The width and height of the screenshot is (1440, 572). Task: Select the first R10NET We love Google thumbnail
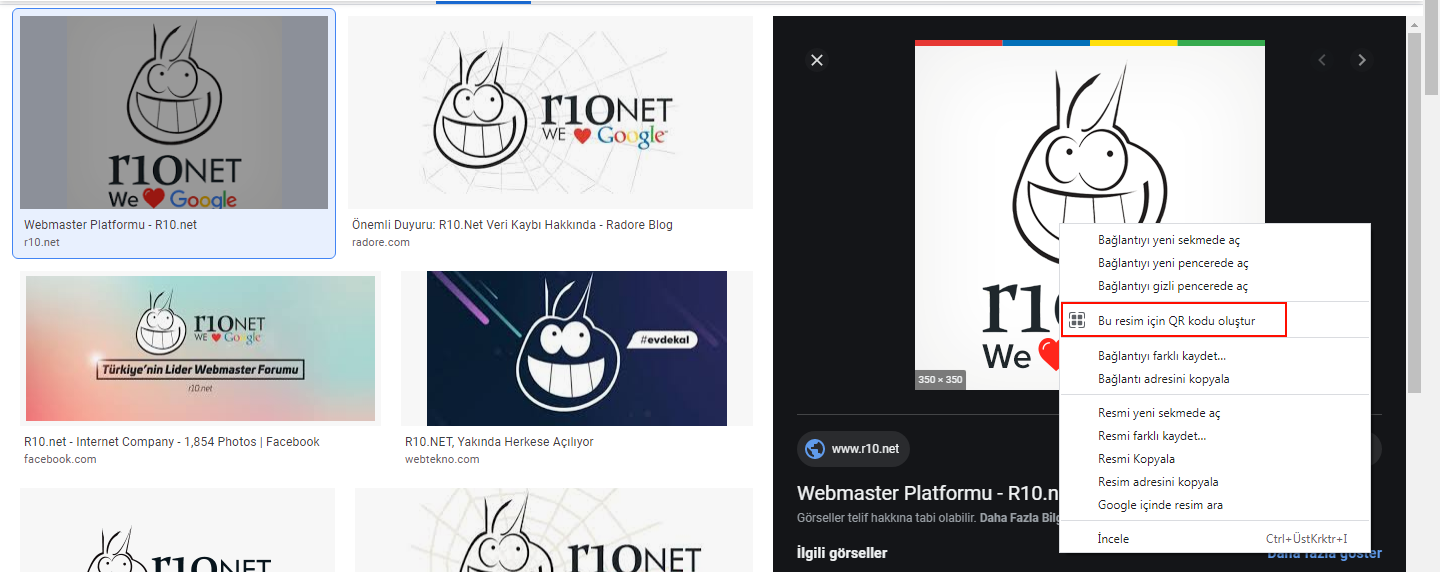point(174,112)
